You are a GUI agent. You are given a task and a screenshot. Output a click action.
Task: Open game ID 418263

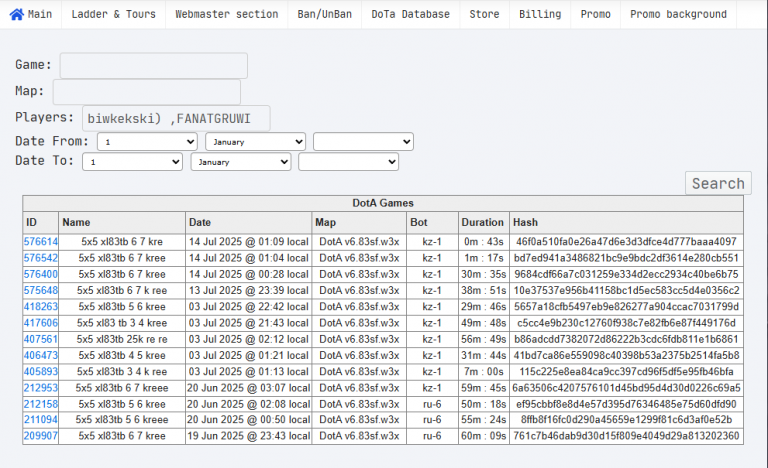point(41,306)
